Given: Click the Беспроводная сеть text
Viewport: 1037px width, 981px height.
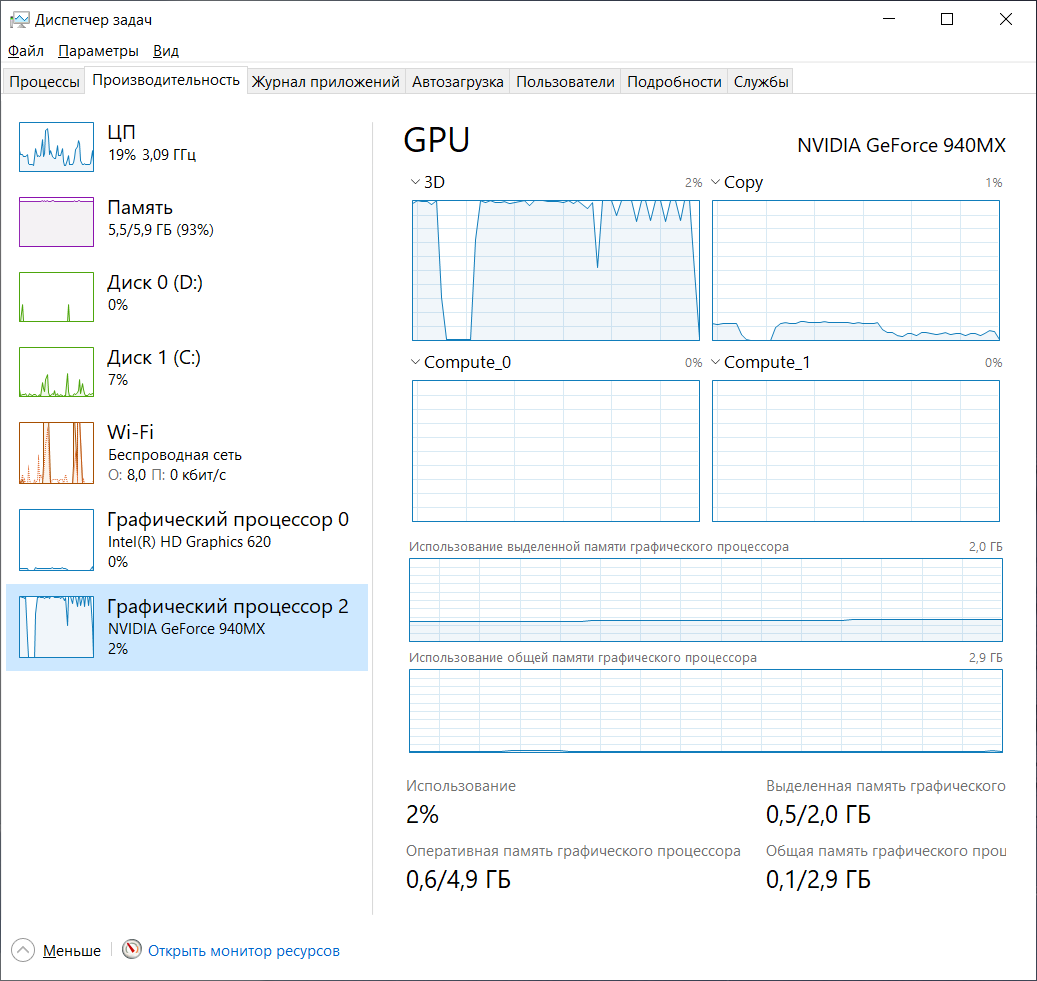Looking at the screenshot, I should point(175,455).
